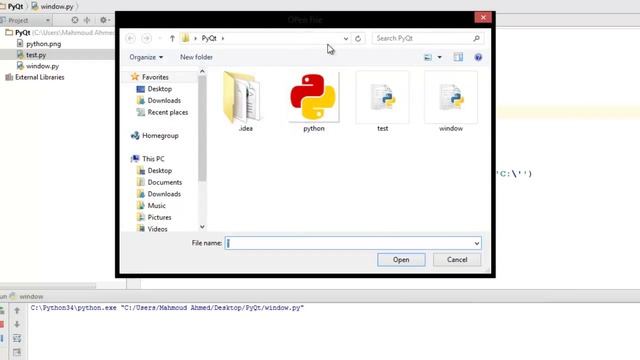
Task: Select This PC in the navigation pane
Action: pos(153,159)
